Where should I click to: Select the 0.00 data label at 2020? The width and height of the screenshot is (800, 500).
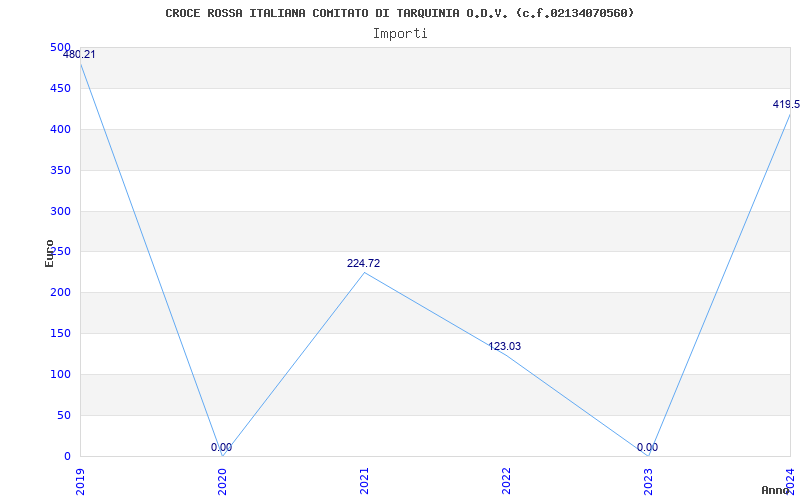pyautogui.click(x=221, y=447)
